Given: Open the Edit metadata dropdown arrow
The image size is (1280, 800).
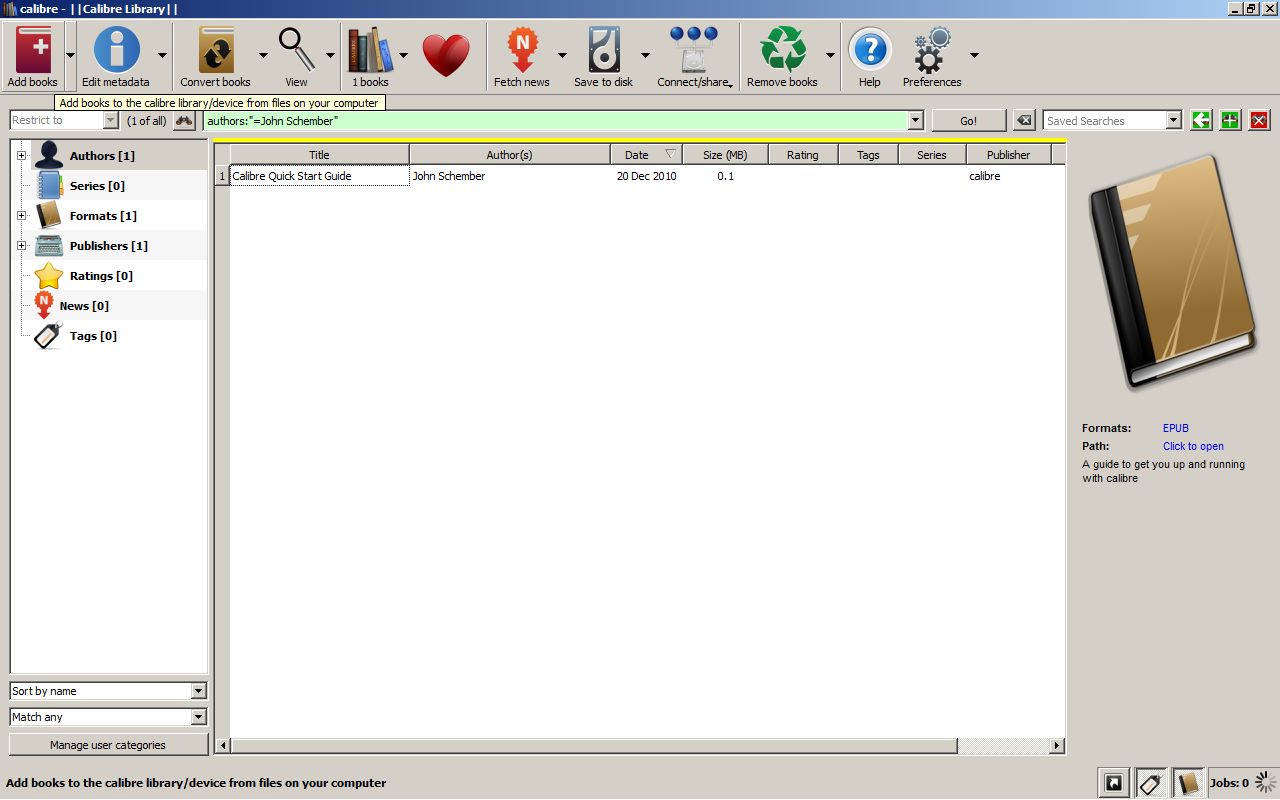Looking at the screenshot, I should click(x=161, y=56).
